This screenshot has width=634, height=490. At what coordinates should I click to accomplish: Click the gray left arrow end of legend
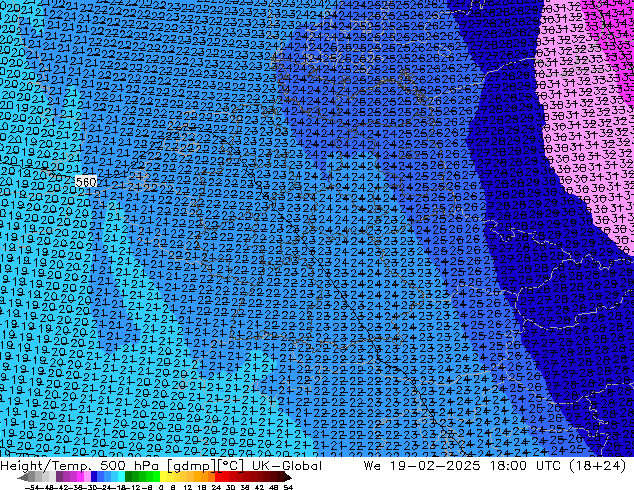(x=23, y=477)
